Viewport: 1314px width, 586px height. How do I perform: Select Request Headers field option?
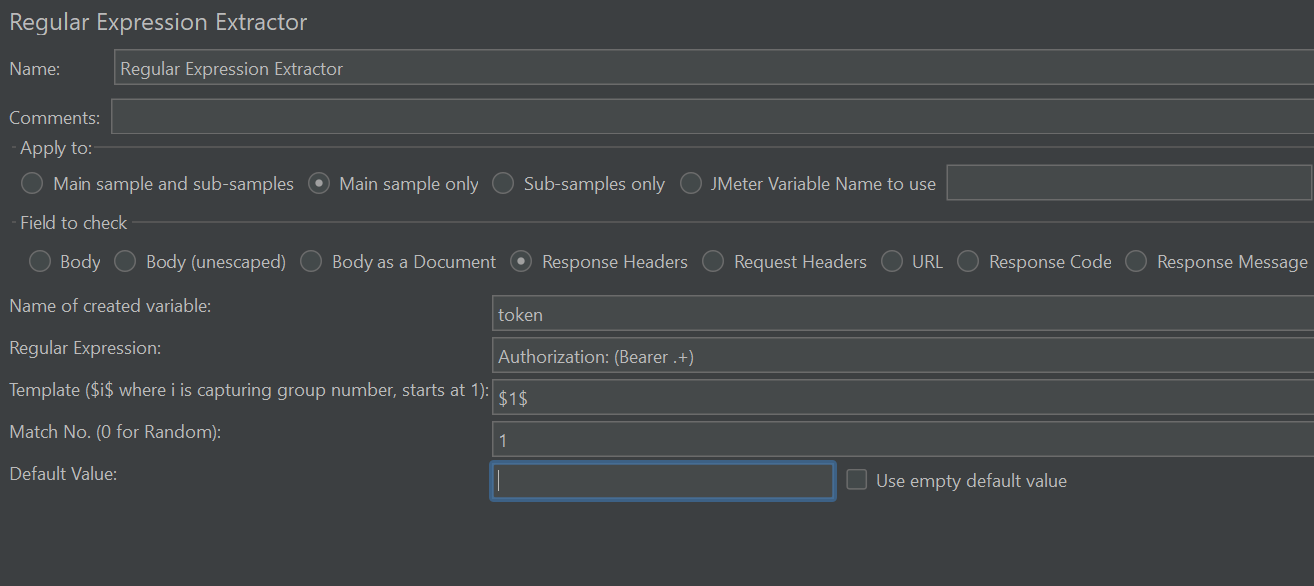[x=713, y=262]
